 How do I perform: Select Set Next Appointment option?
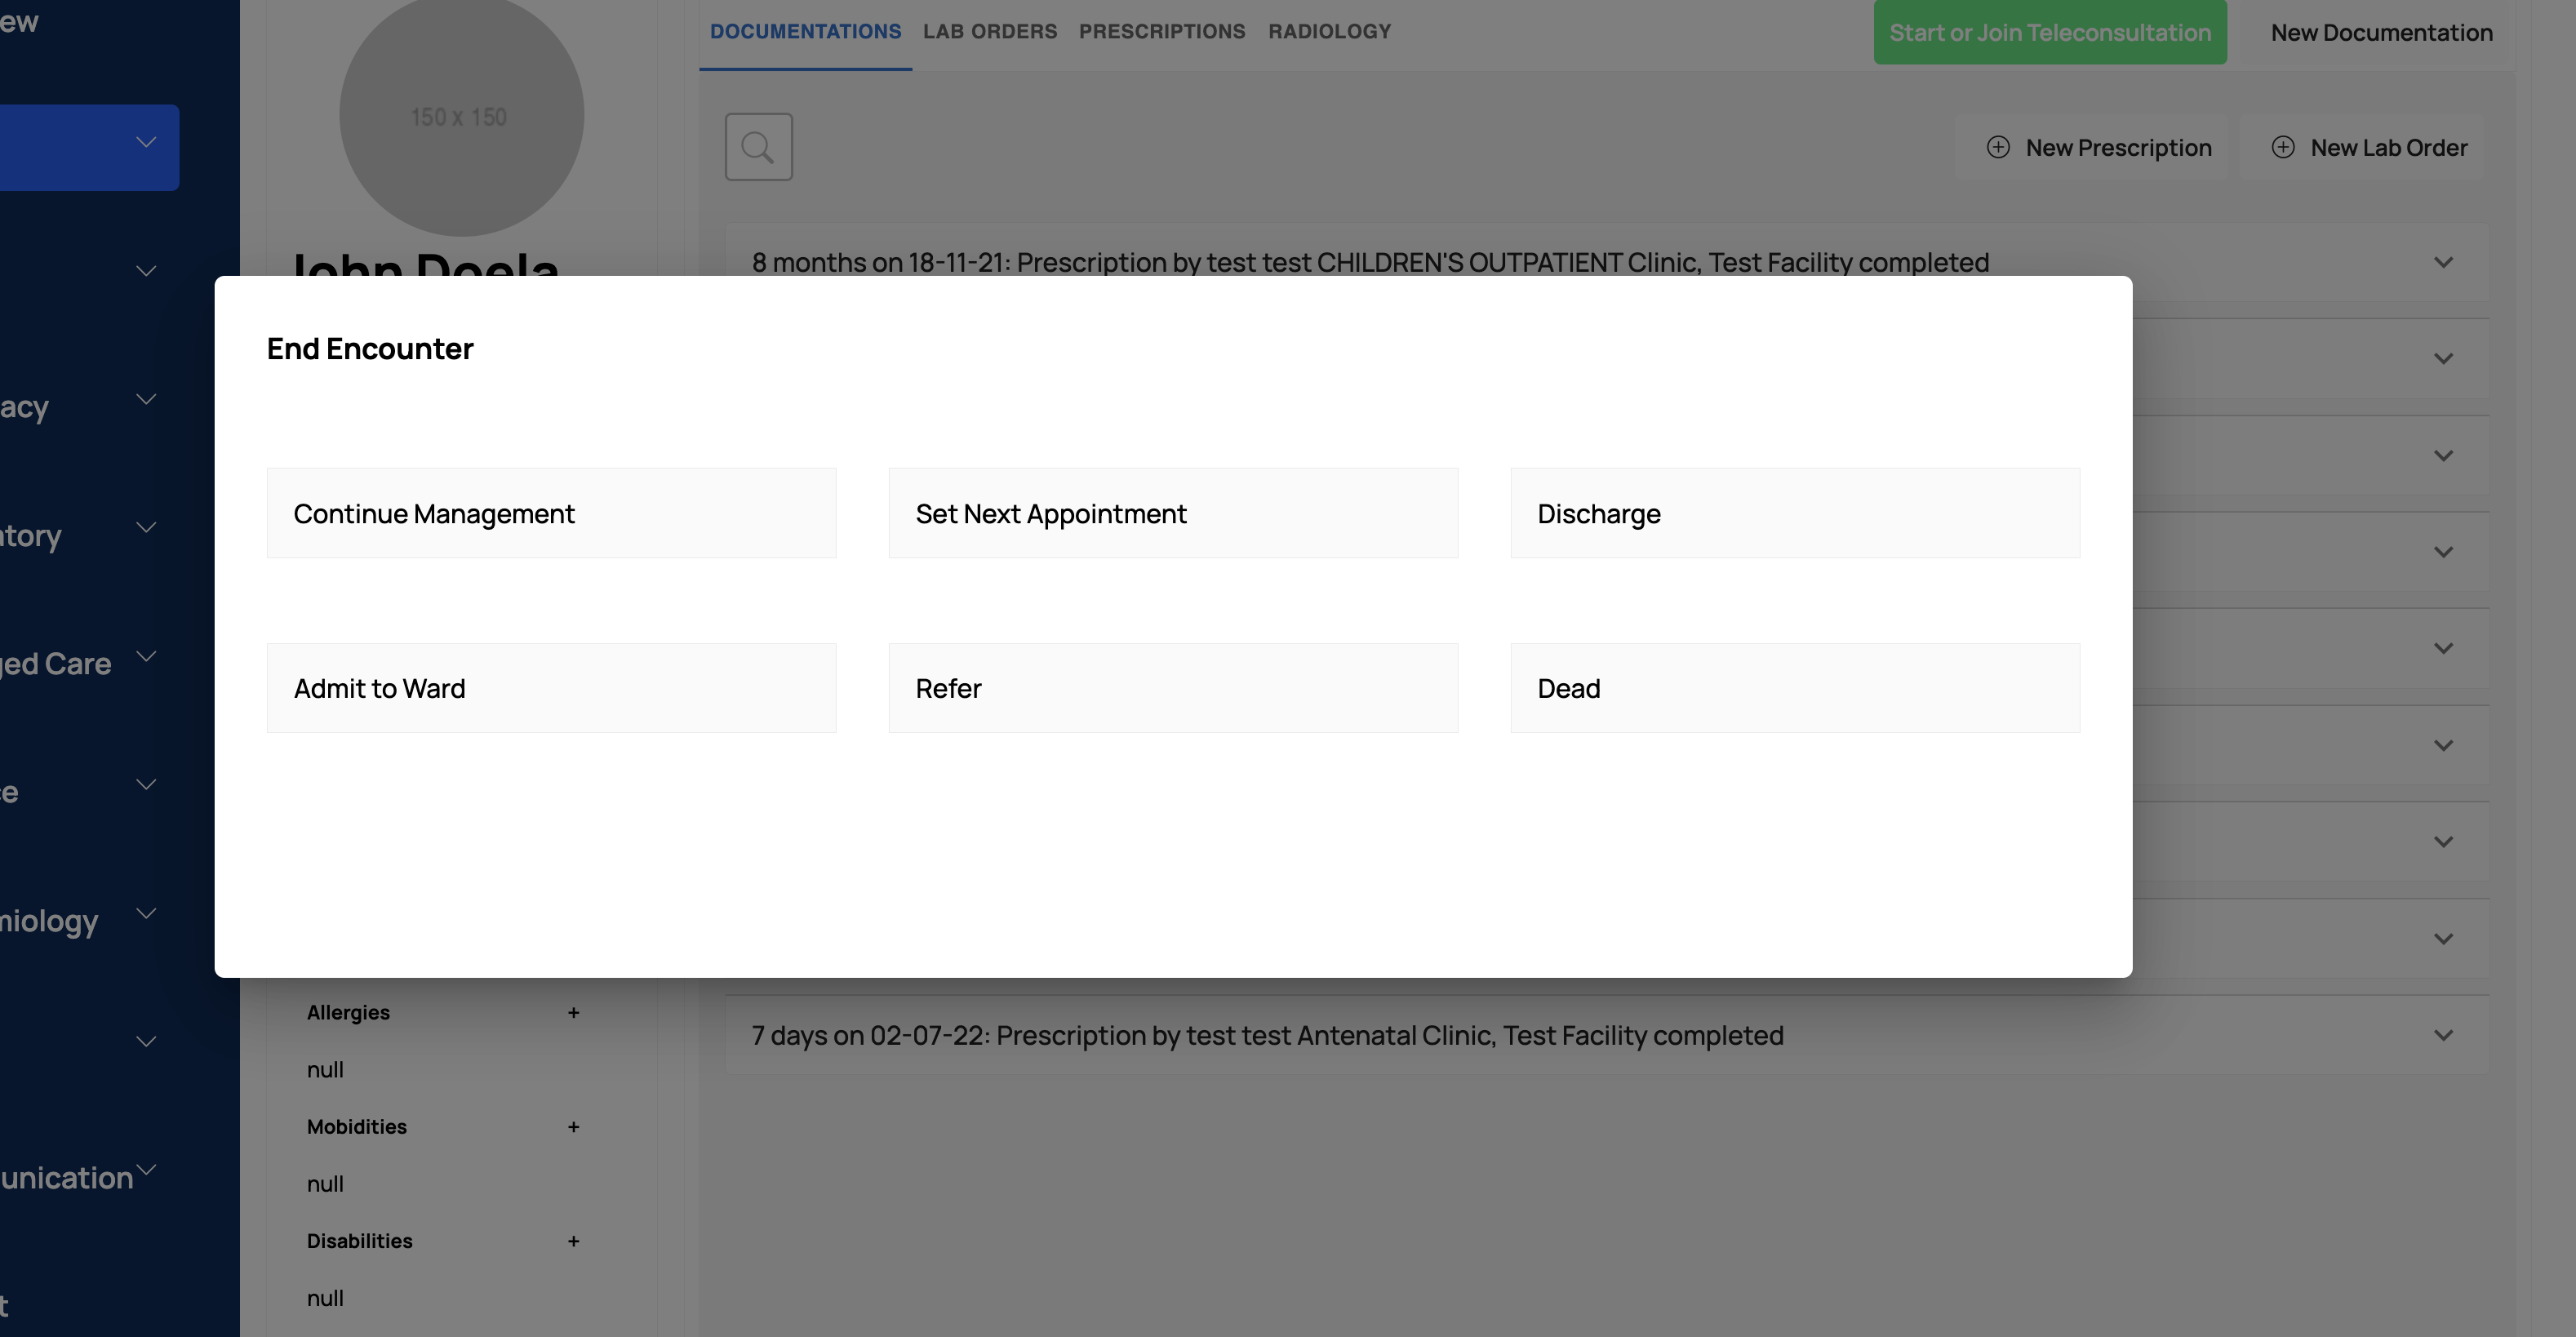(x=1172, y=513)
